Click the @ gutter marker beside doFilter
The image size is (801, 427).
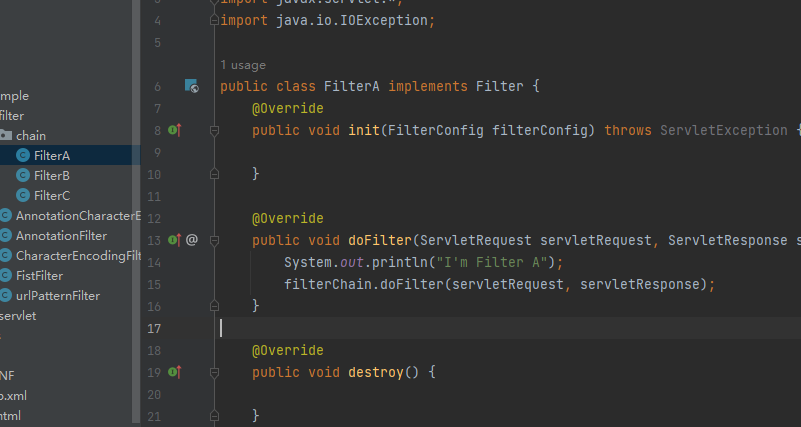[x=192, y=239]
